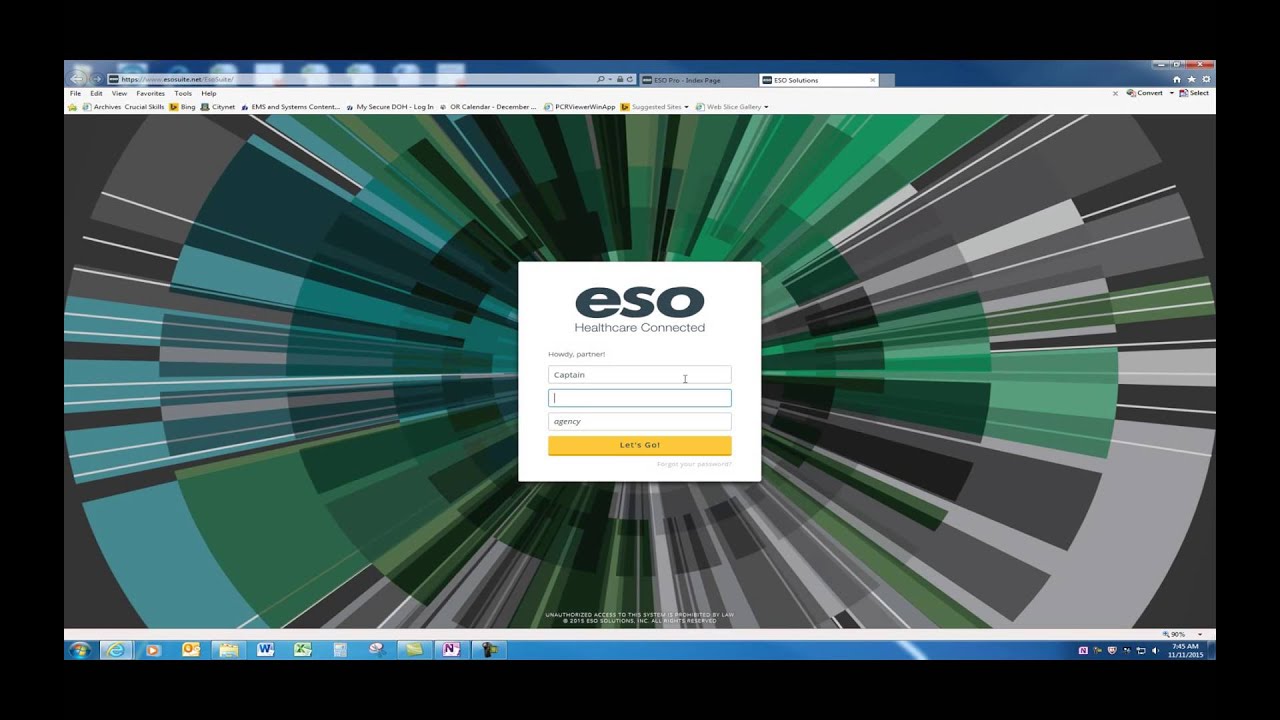Click the empty password input field
1280x720 pixels.
(x=640, y=398)
